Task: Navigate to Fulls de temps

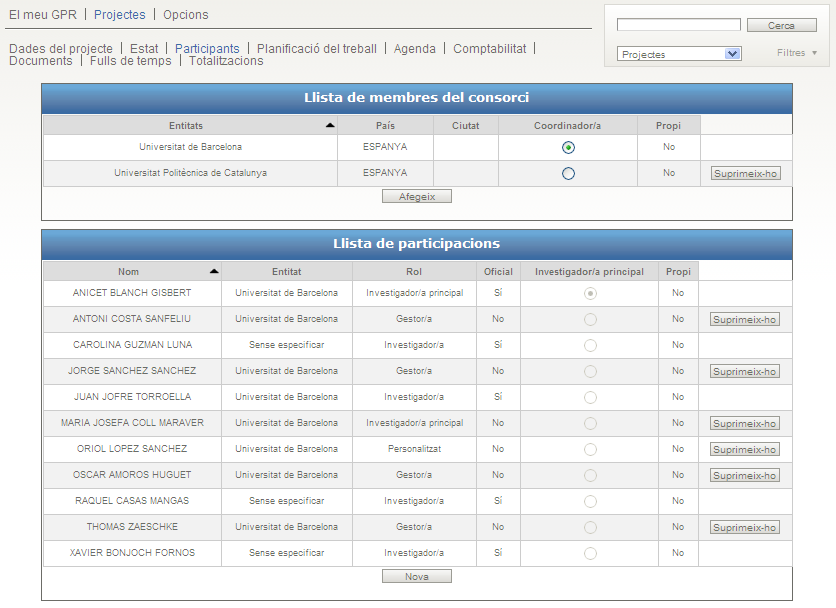Action: click(x=130, y=61)
